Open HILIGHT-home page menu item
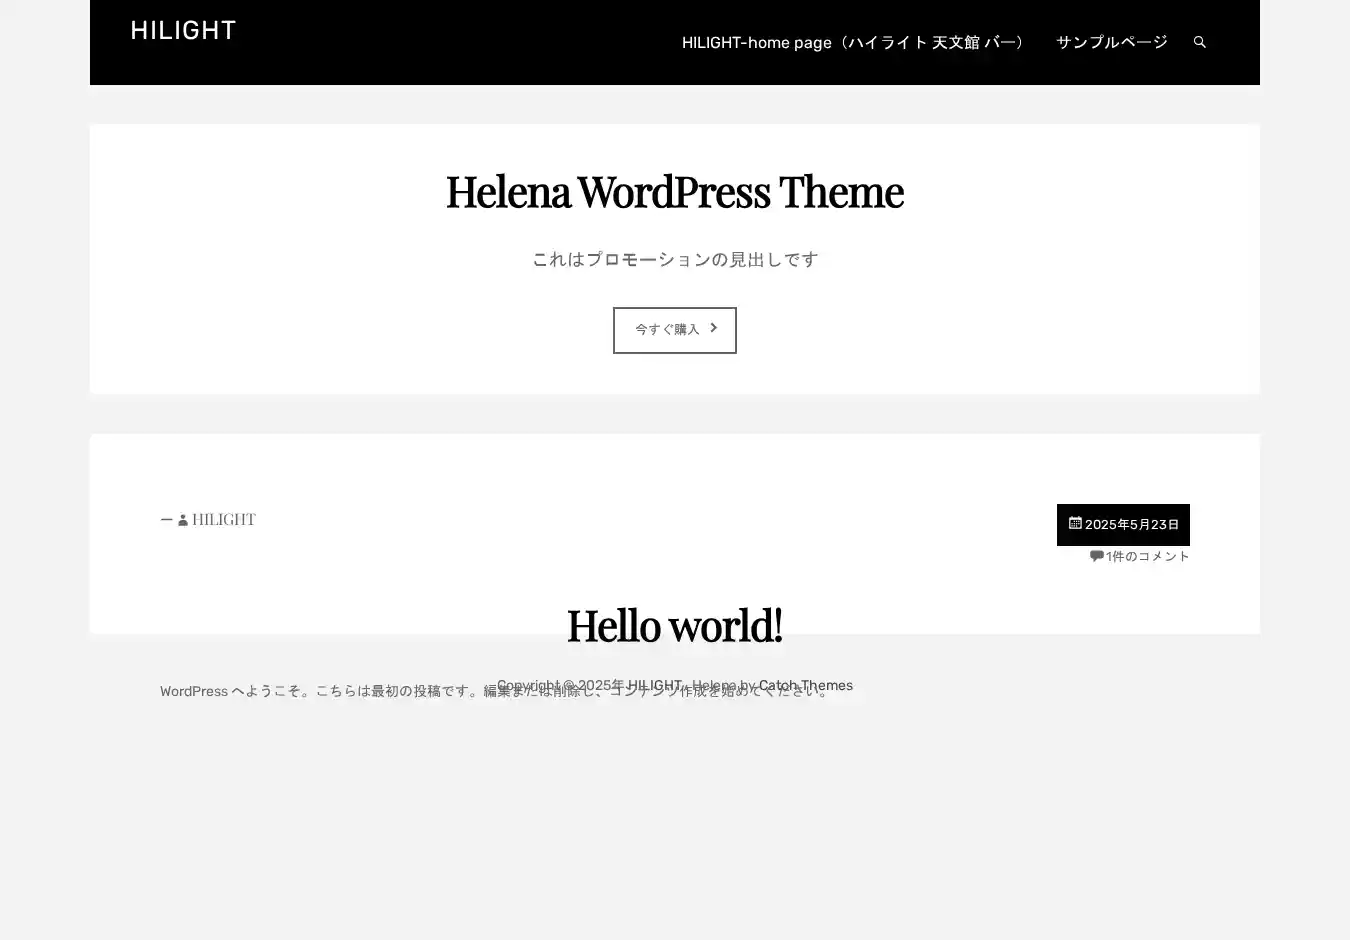 coord(855,42)
